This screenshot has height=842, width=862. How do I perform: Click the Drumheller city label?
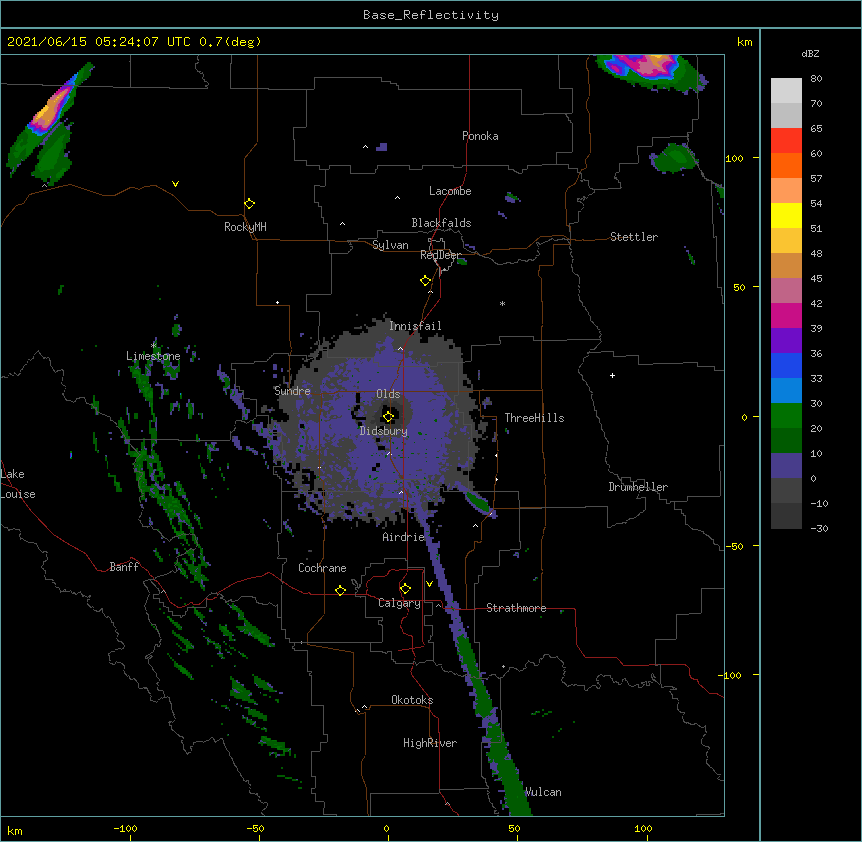[x=638, y=487]
